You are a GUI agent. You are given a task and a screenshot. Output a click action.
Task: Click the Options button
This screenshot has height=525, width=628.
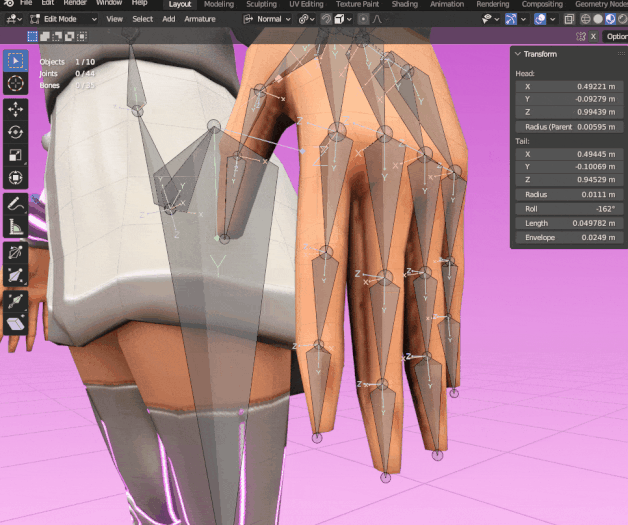[615, 36]
